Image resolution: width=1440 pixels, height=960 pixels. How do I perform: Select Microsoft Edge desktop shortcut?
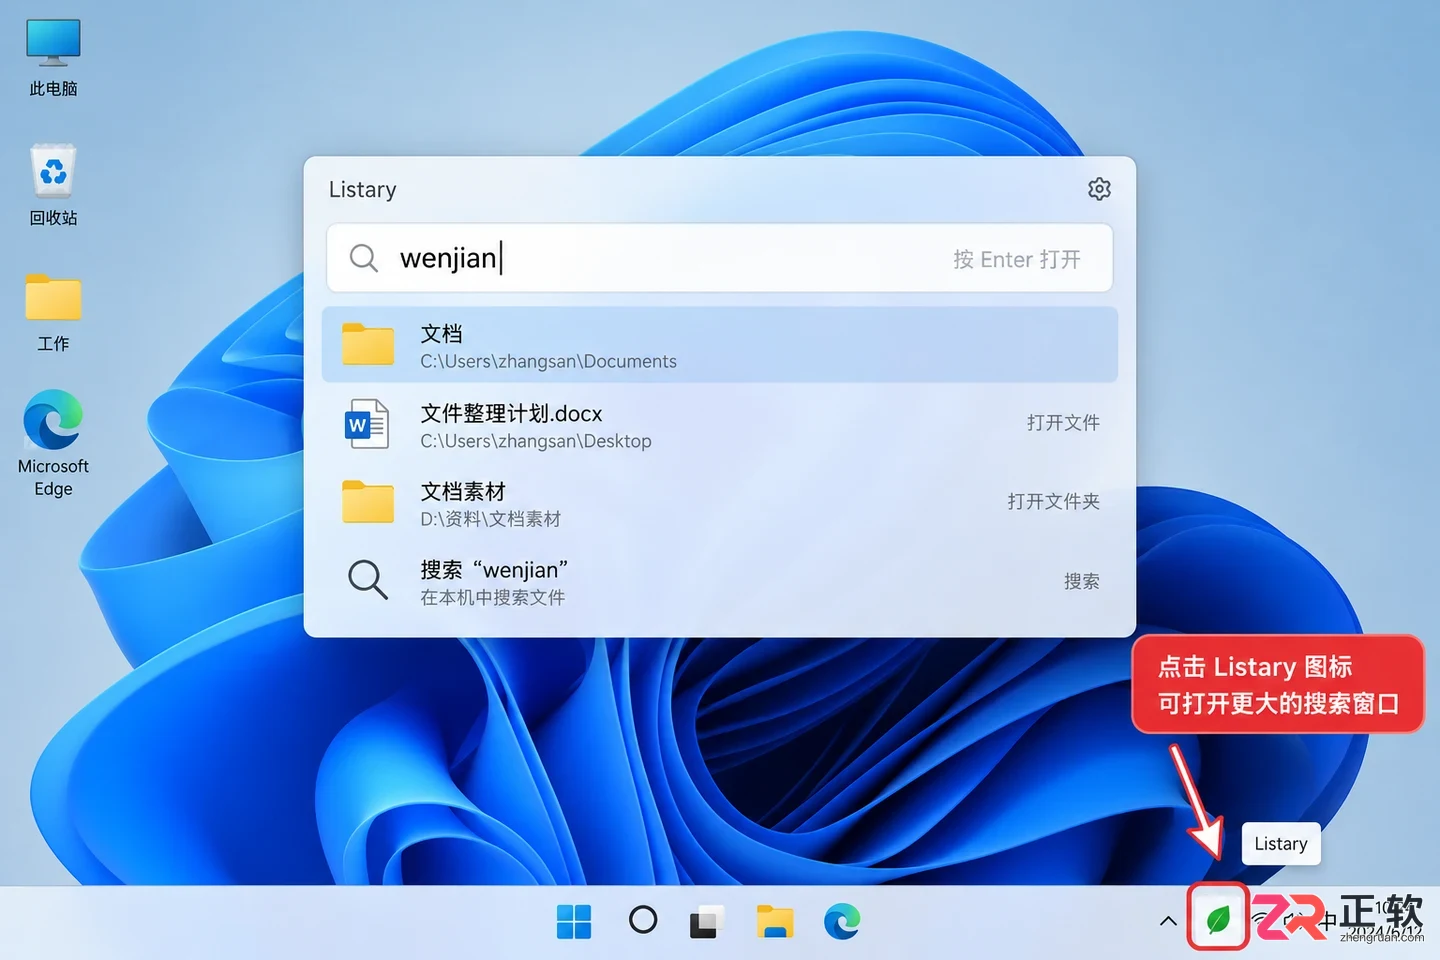[x=53, y=444]
